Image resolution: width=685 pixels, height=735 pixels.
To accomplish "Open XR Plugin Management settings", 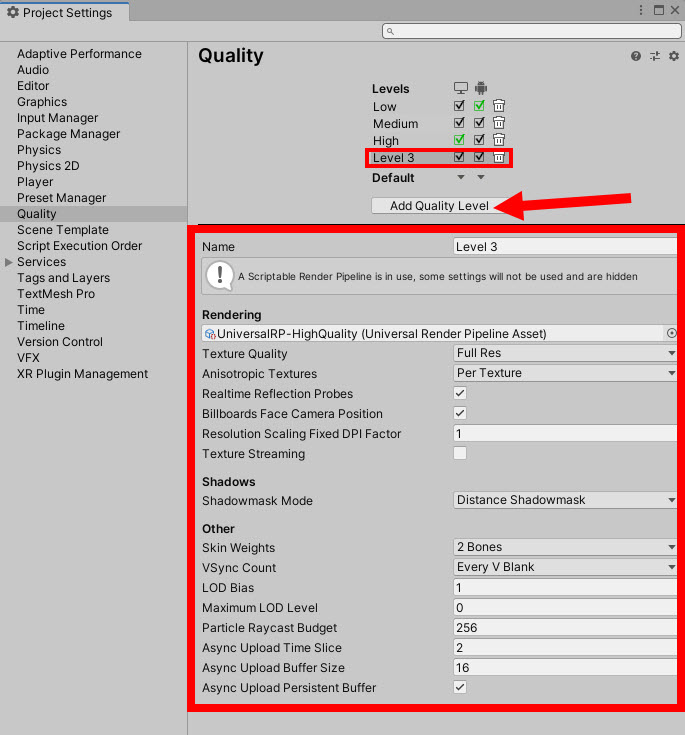I will point(83,374).
